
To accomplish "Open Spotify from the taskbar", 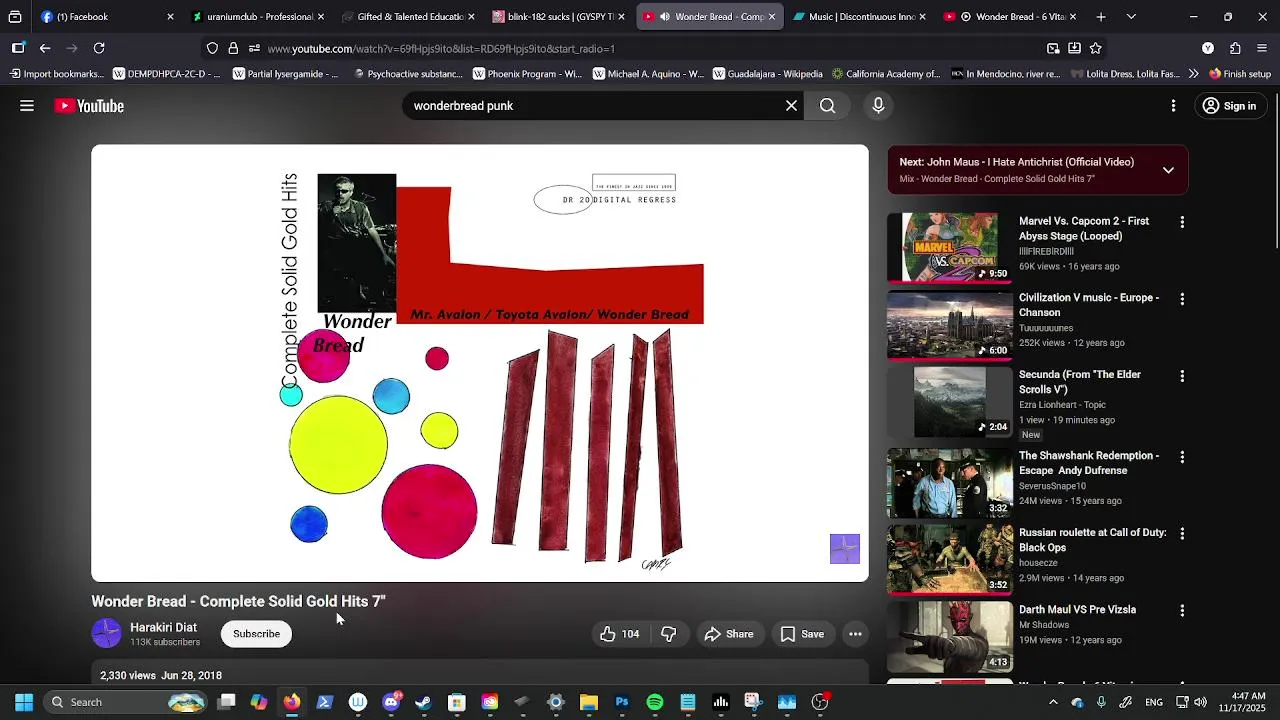I will click(655, 702).
